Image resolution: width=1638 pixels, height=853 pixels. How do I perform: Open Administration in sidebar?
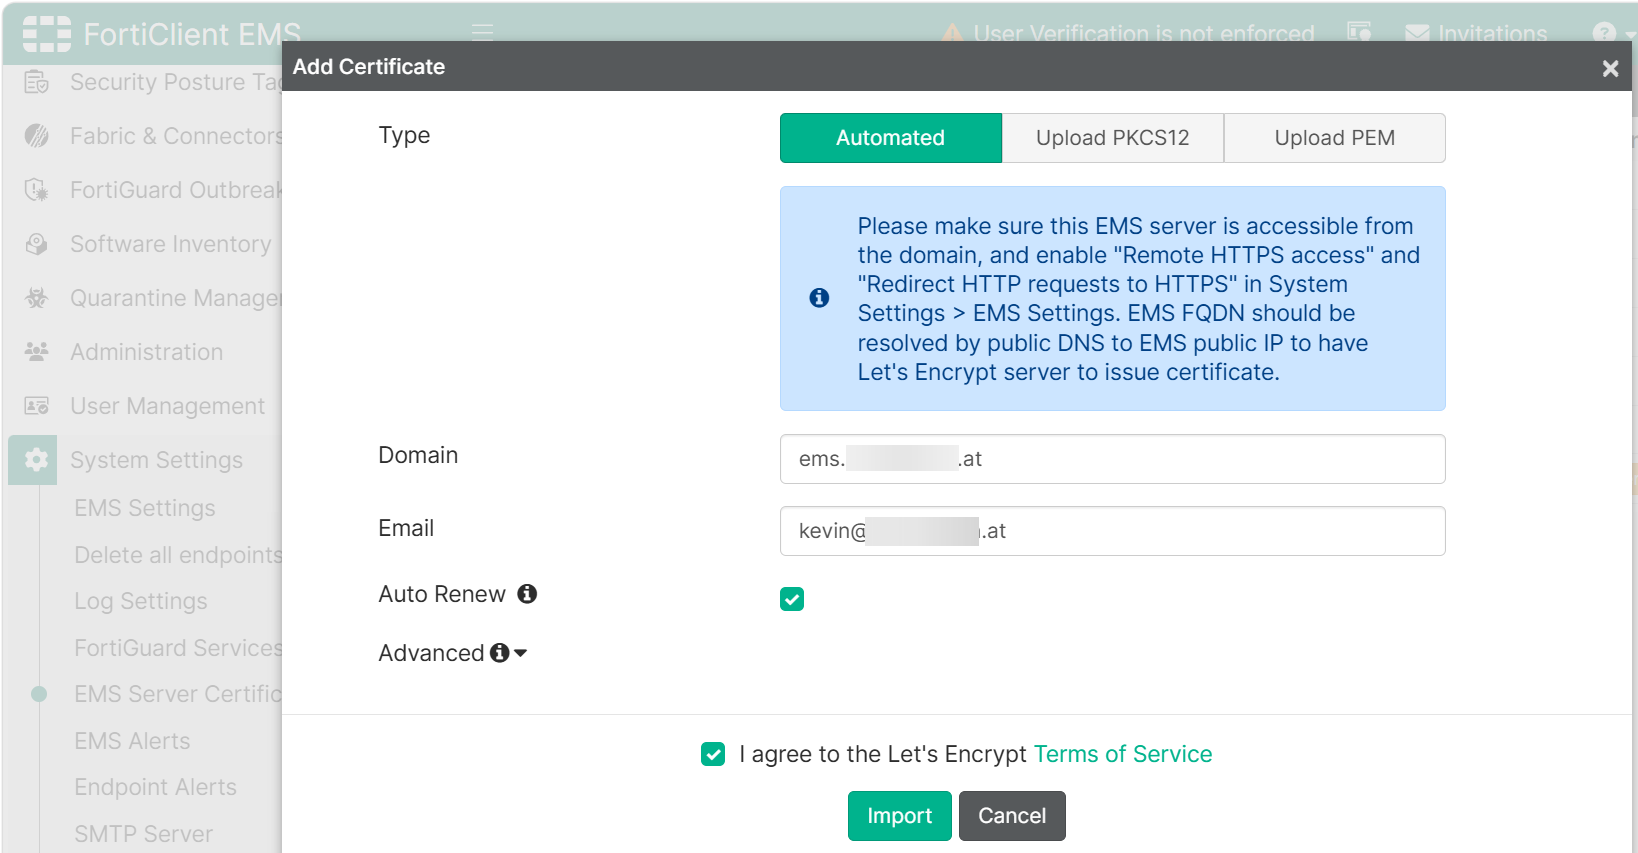click(x=147, y=352)
